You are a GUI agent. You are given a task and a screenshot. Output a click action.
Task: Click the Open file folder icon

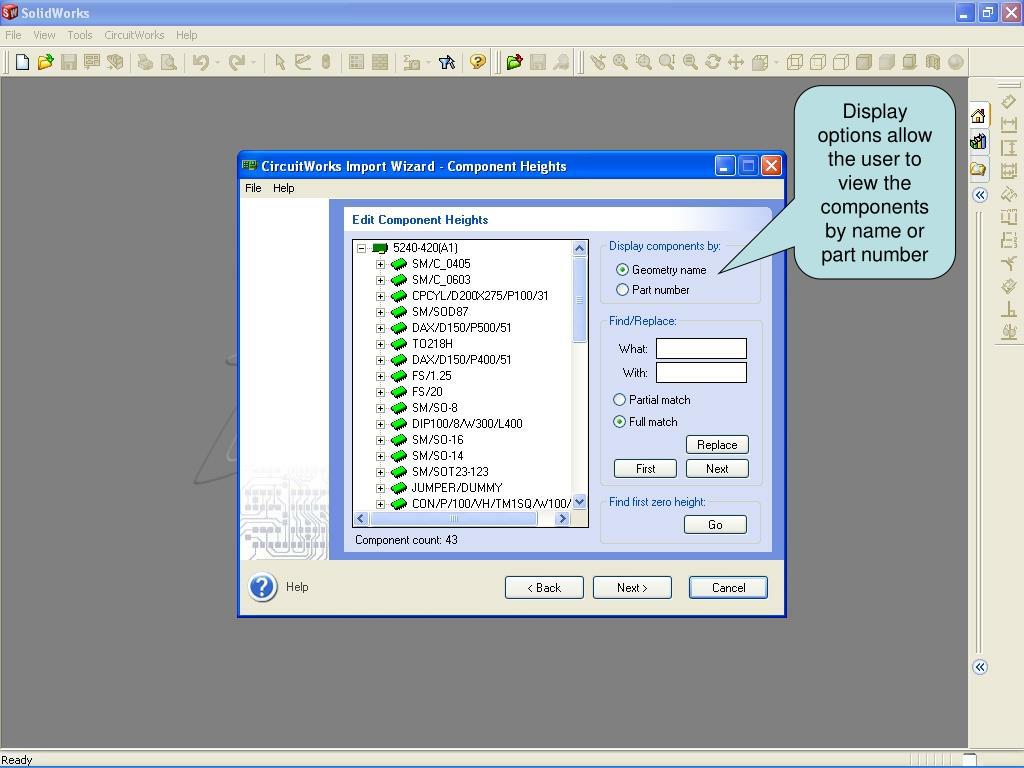tap(45, 62)
